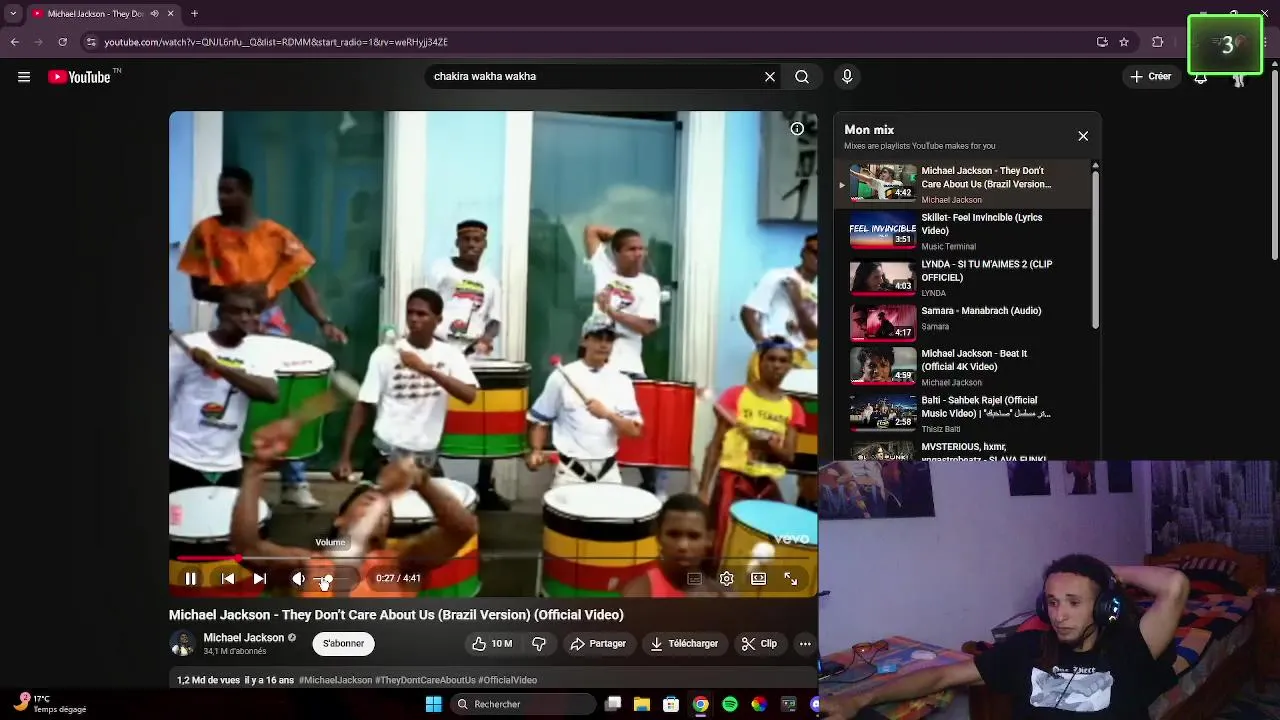Open more actions three-dot menu

805,644
